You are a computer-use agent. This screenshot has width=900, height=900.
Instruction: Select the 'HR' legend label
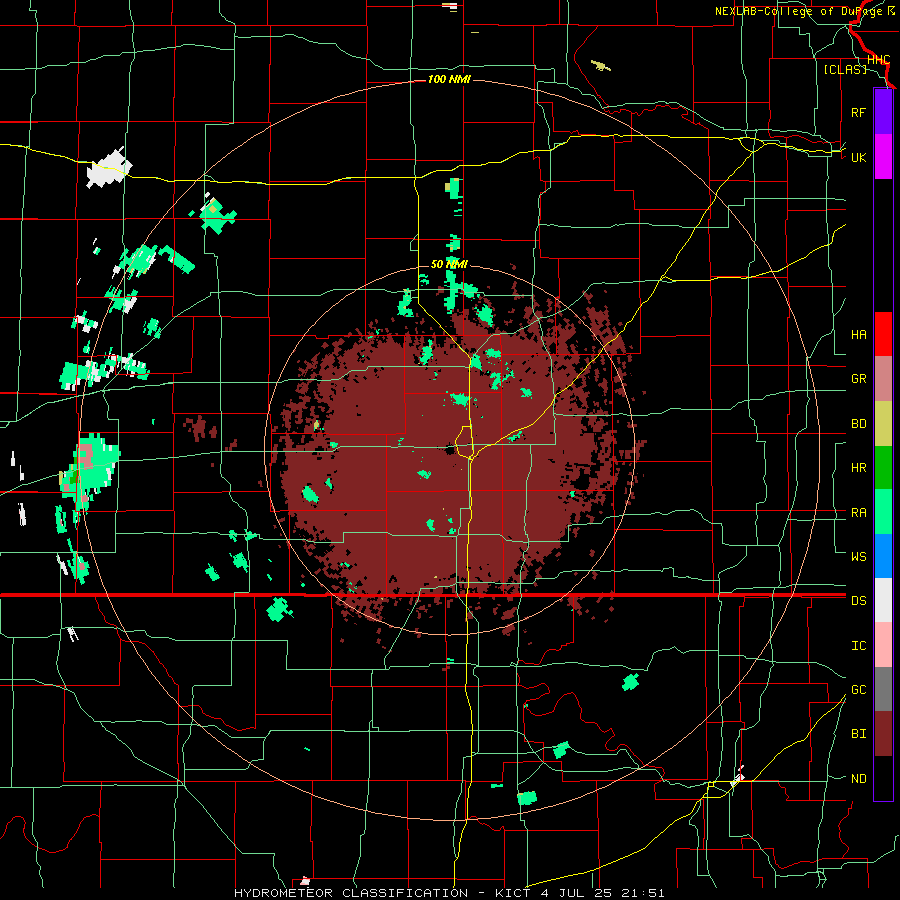click(858, 468)
